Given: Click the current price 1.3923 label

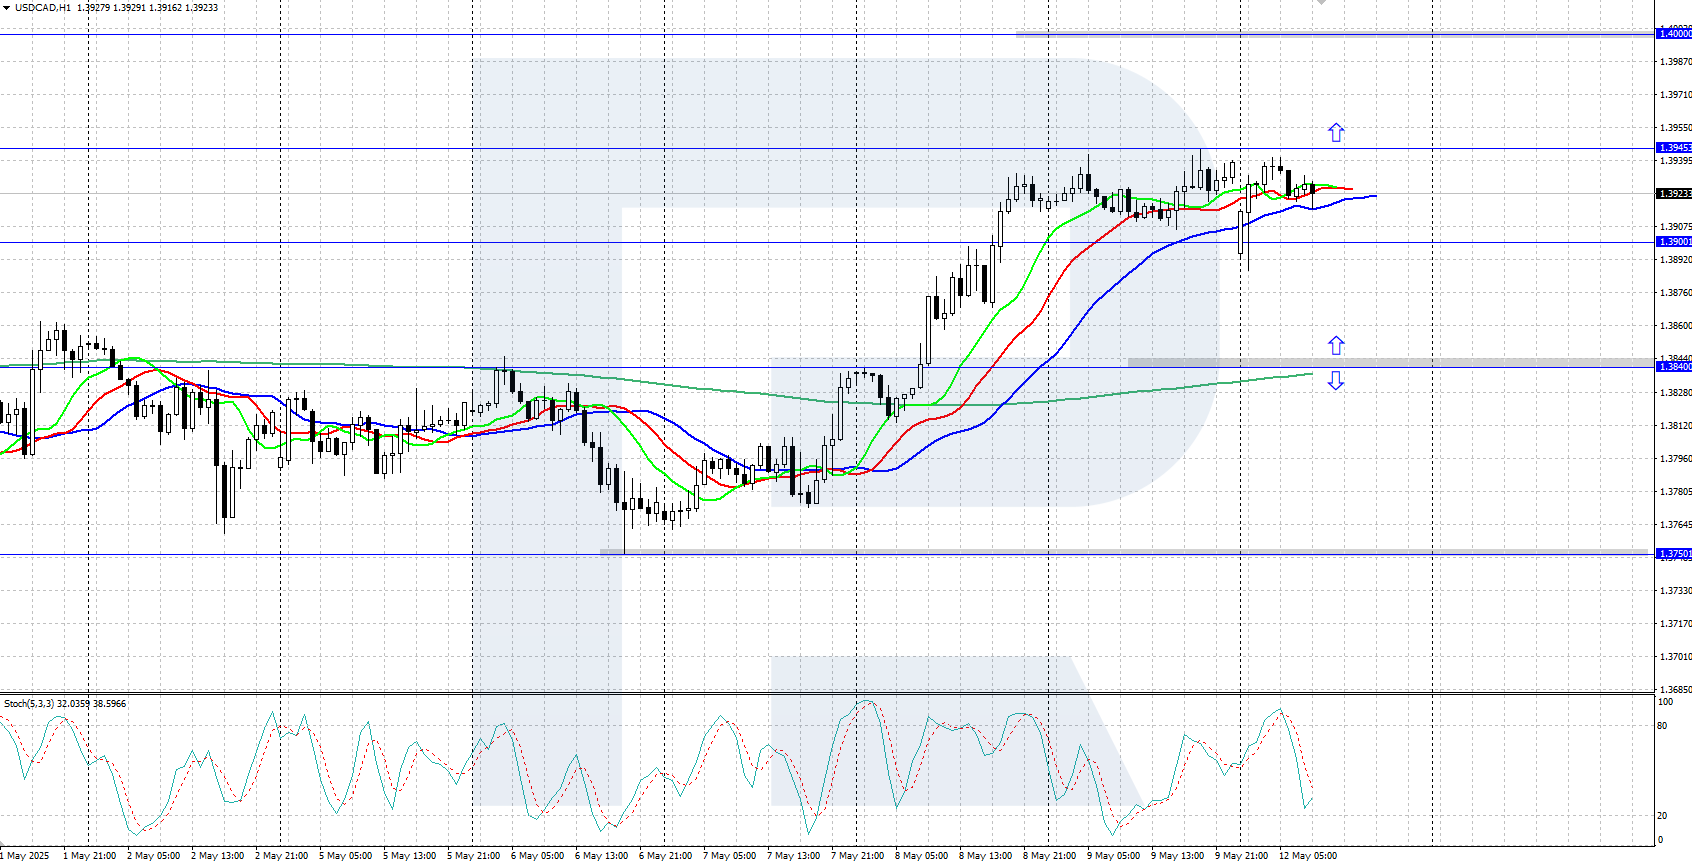Looking at the screenshot, I should coord(1675,194).
